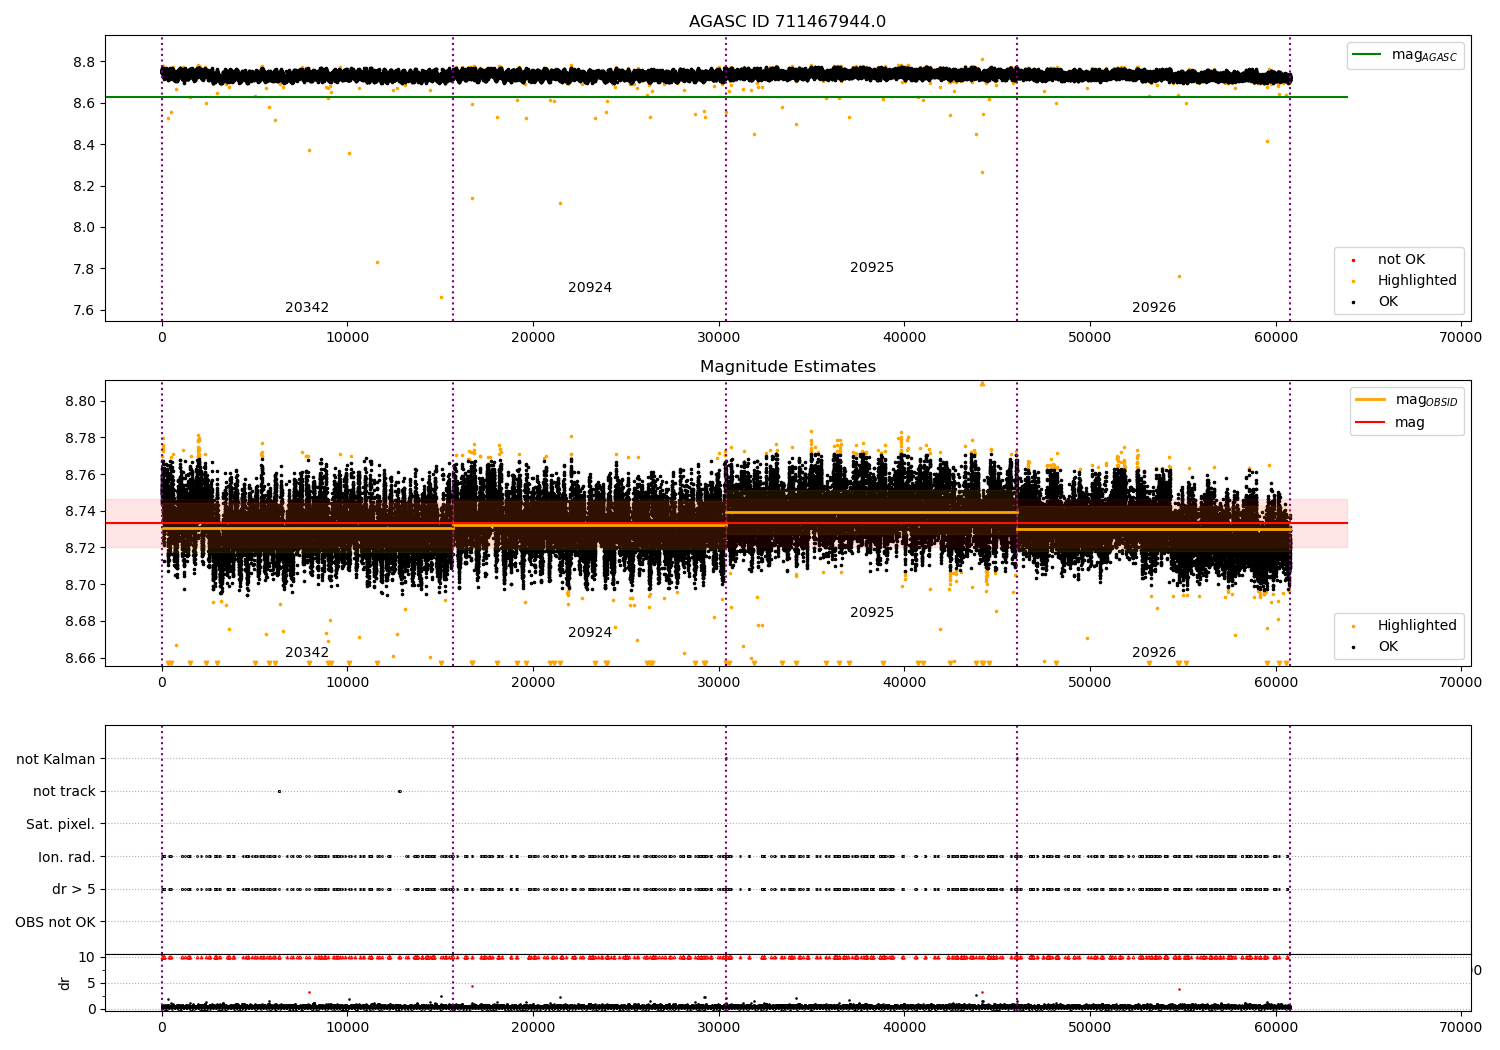Select the mag AGASC legend entry in top panel

coord(1405,56)
